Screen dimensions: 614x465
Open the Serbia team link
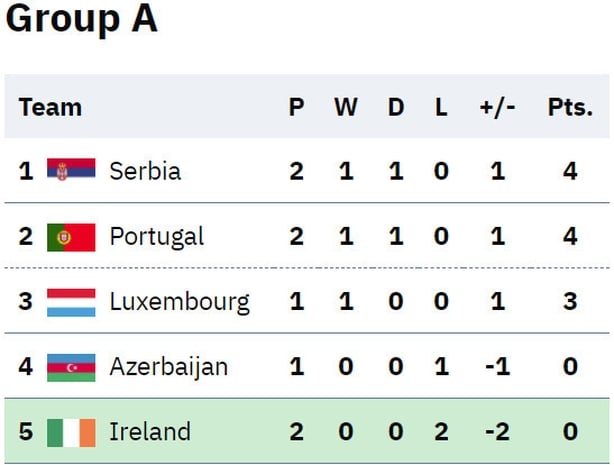[145, 171]
